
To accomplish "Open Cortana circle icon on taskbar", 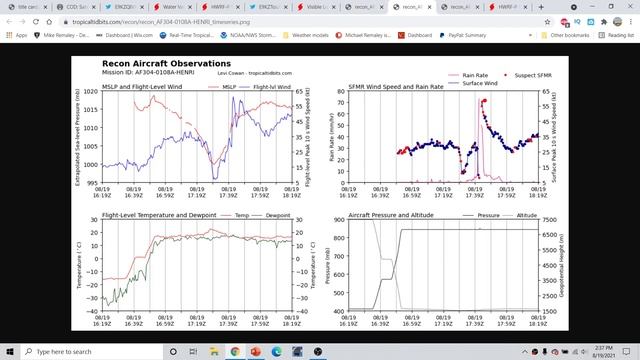I will point(173,351).
